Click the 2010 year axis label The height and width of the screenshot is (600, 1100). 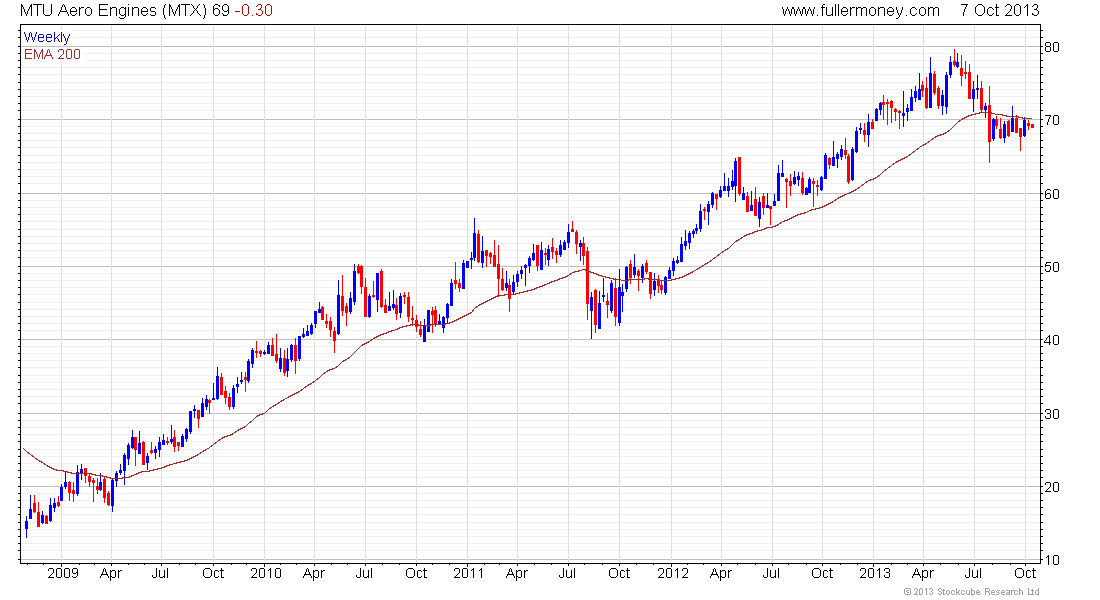click(265, 573)
